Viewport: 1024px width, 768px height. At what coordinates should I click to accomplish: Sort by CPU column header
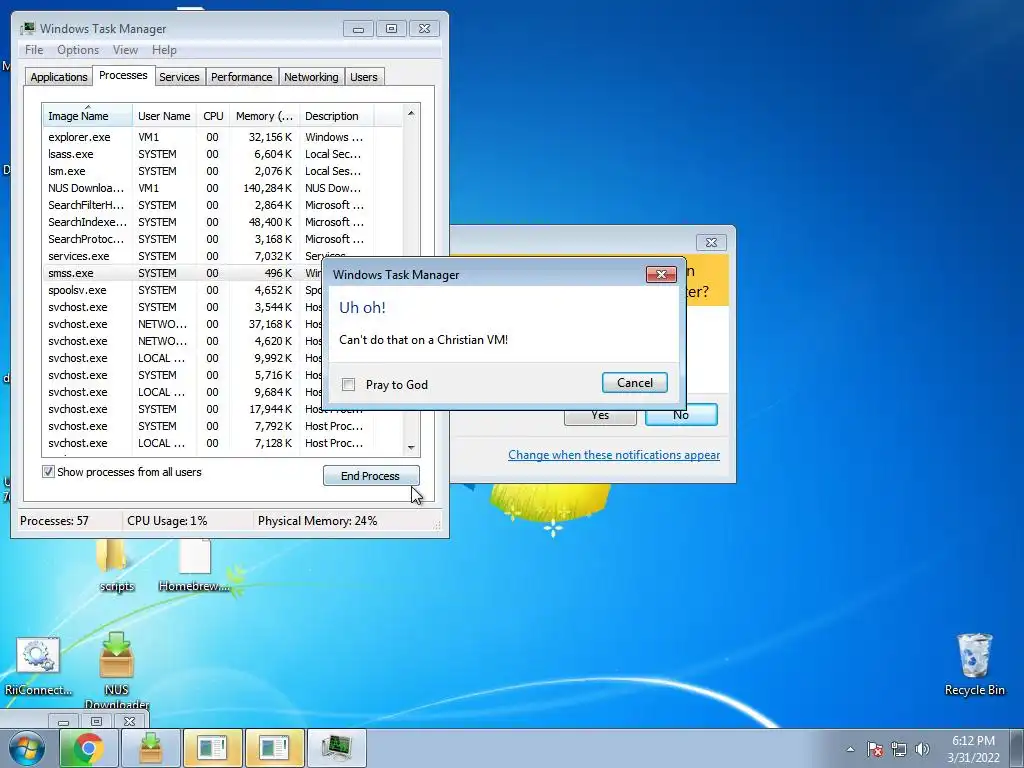pyautogui.click(x=213, y=116)
